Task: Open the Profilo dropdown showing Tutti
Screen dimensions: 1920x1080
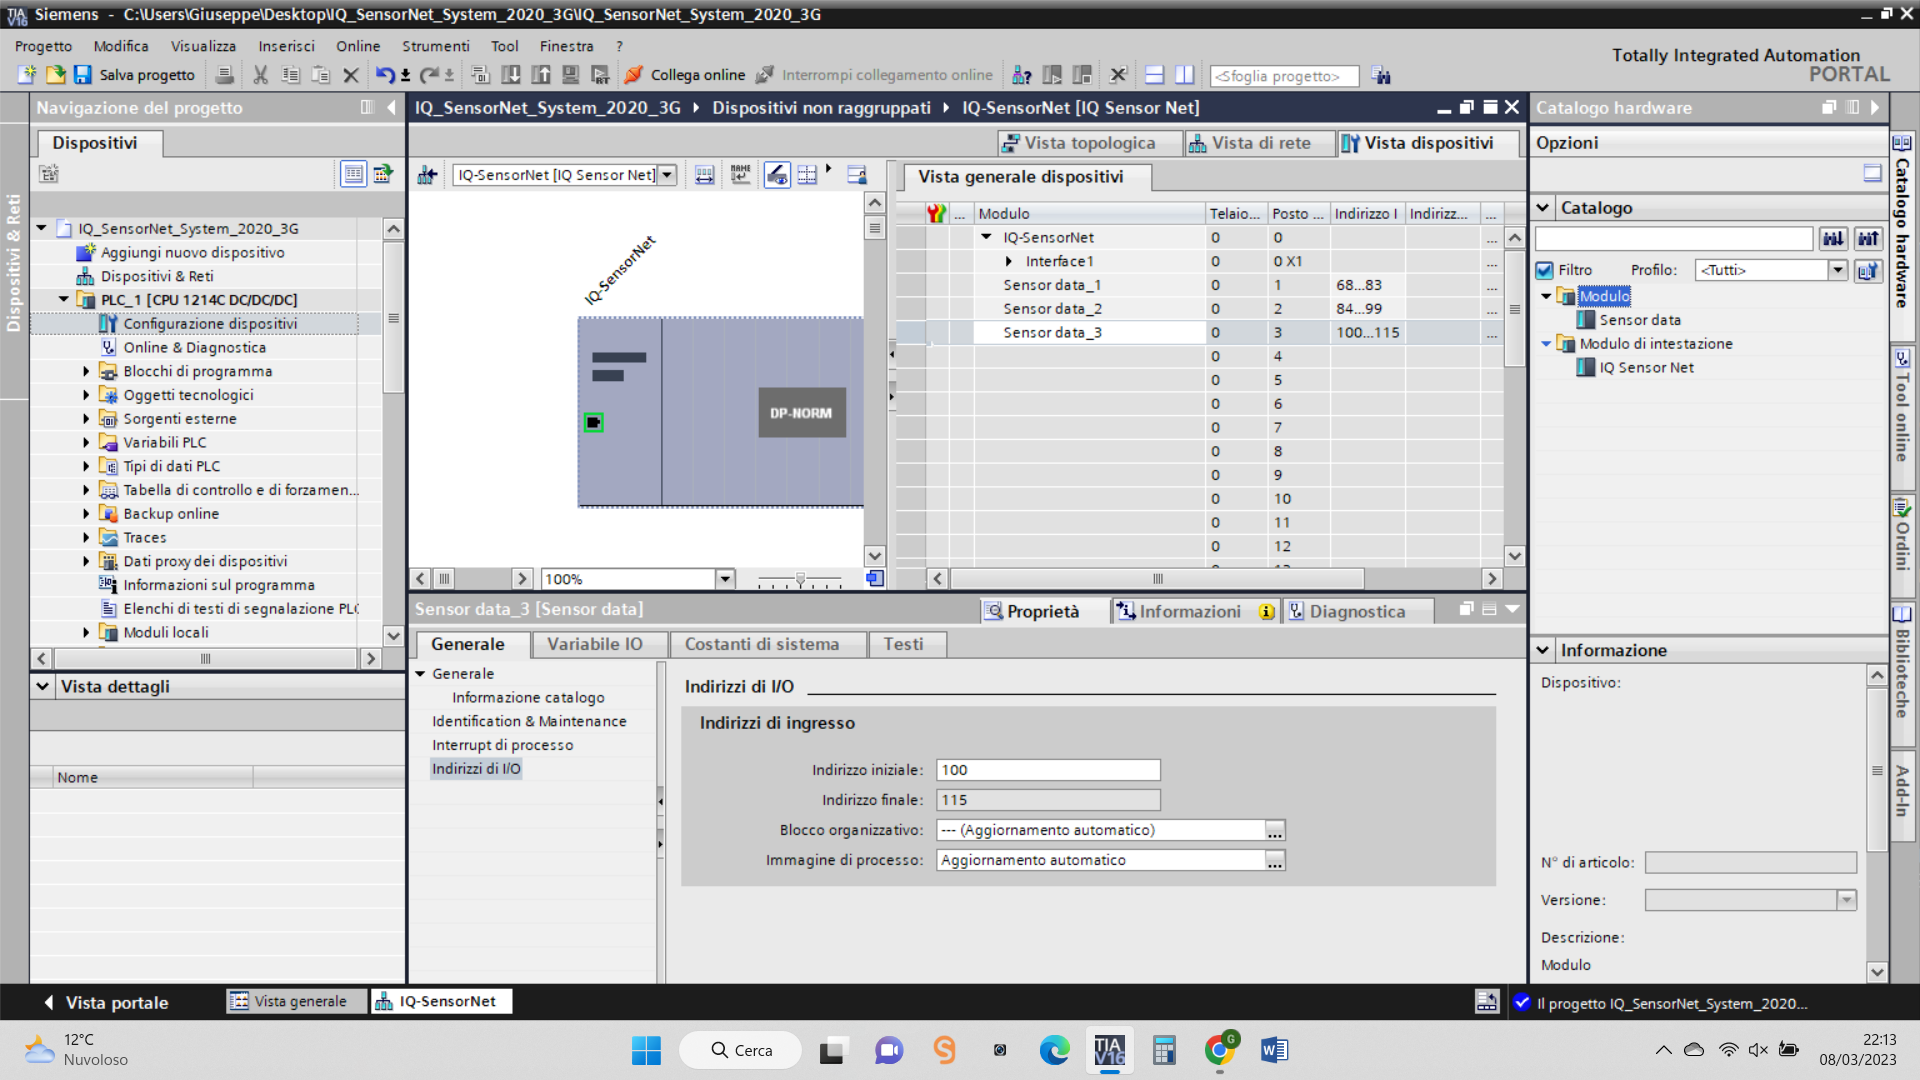Action: point(1837,270)
